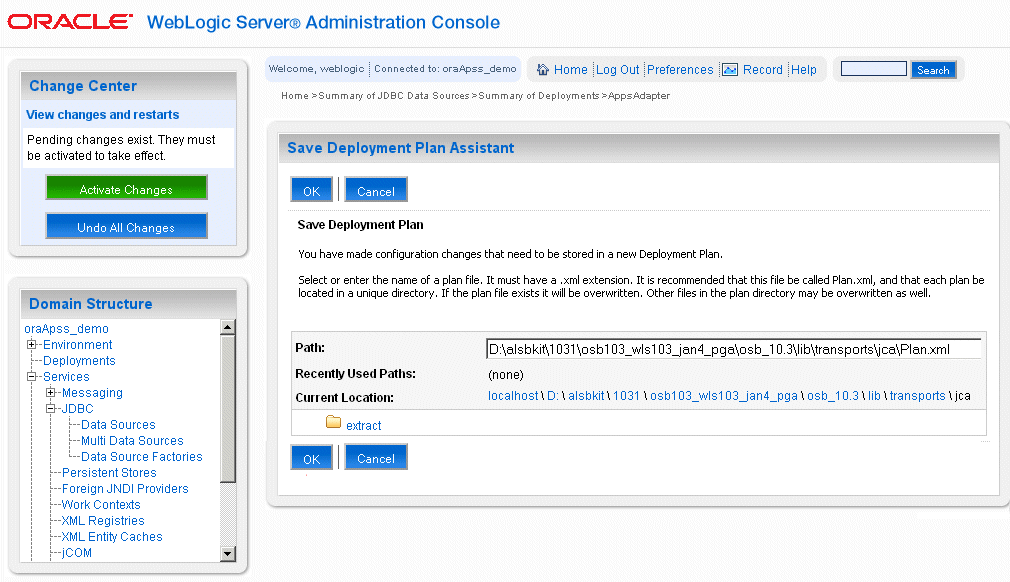Click Log Out in the toolbar
This screenshot has height=582, width=1010.
coord(617,70)
